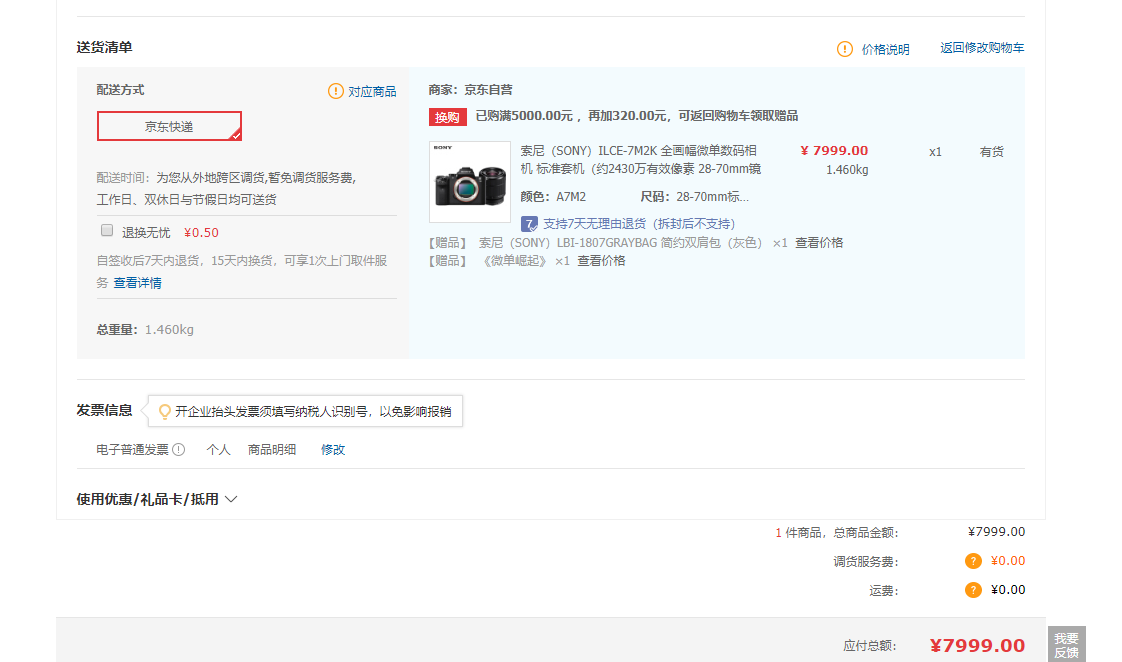
Task: Click info icon beside 电子普通发票
Action: pos(179,449)
